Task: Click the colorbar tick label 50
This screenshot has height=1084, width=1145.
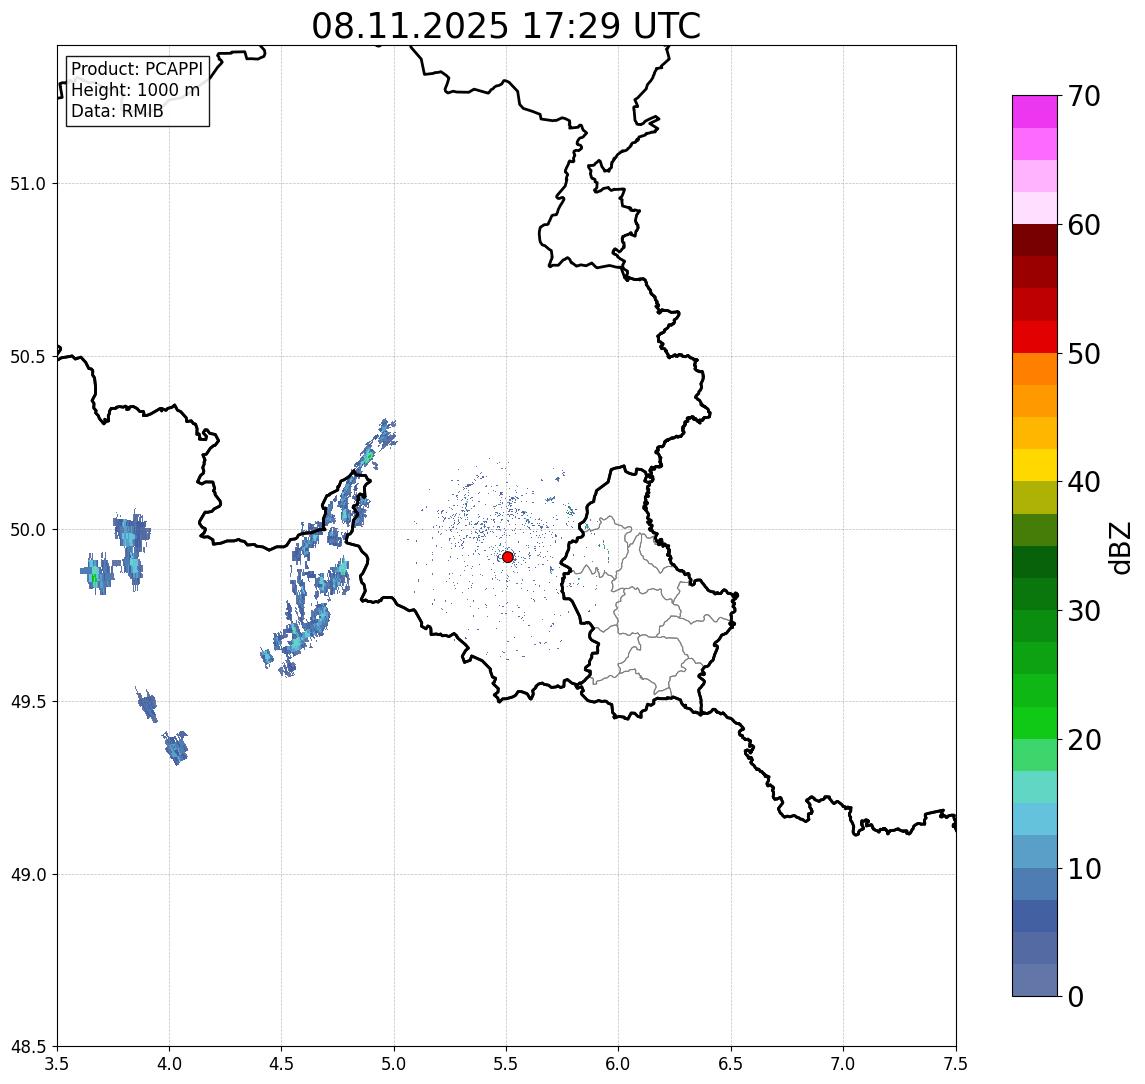Action: (1084, 354)
